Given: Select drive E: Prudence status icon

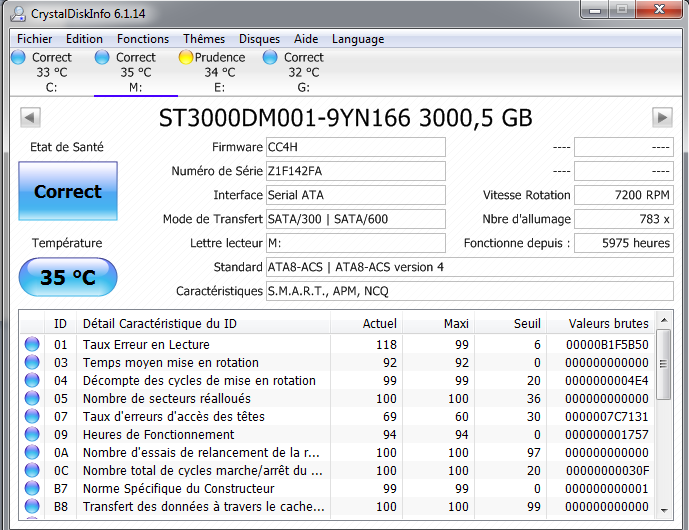Looking at the screenshot, I should [x=186, y=57].
